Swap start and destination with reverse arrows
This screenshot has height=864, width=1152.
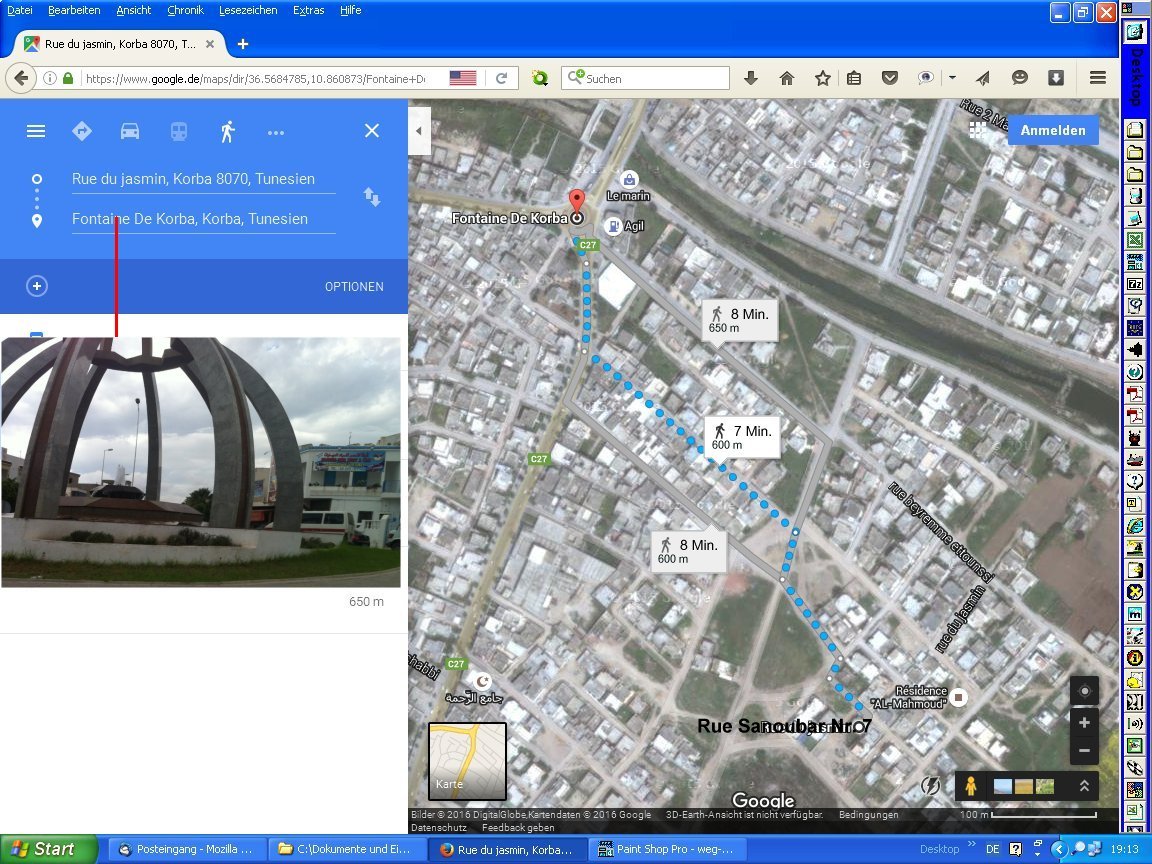tap(372, 197)
